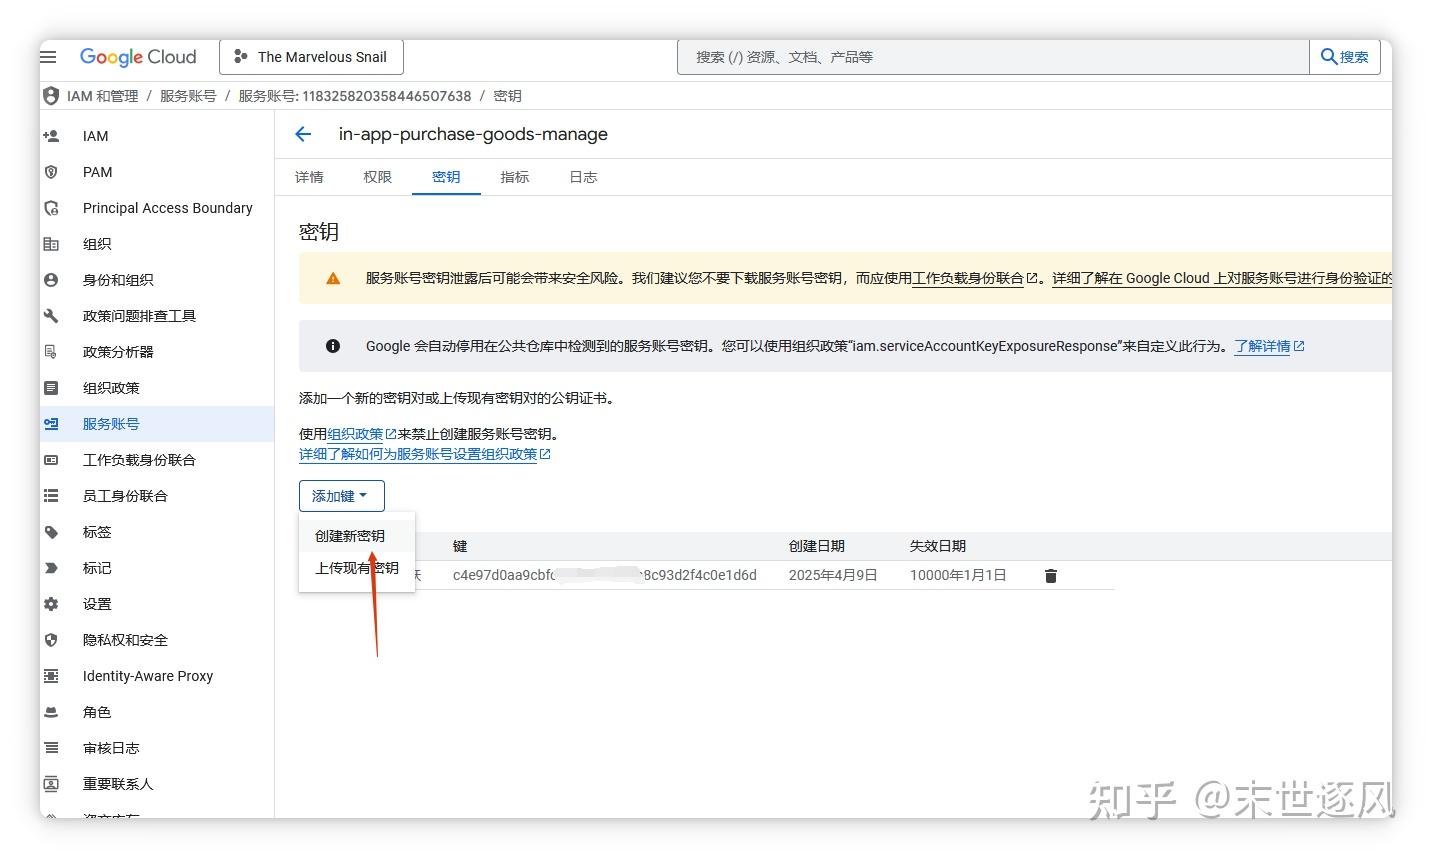Go back using the blue back arrow
This screenshot has width=1432, height=858.
pyautogui.click(x=303, y=133)
